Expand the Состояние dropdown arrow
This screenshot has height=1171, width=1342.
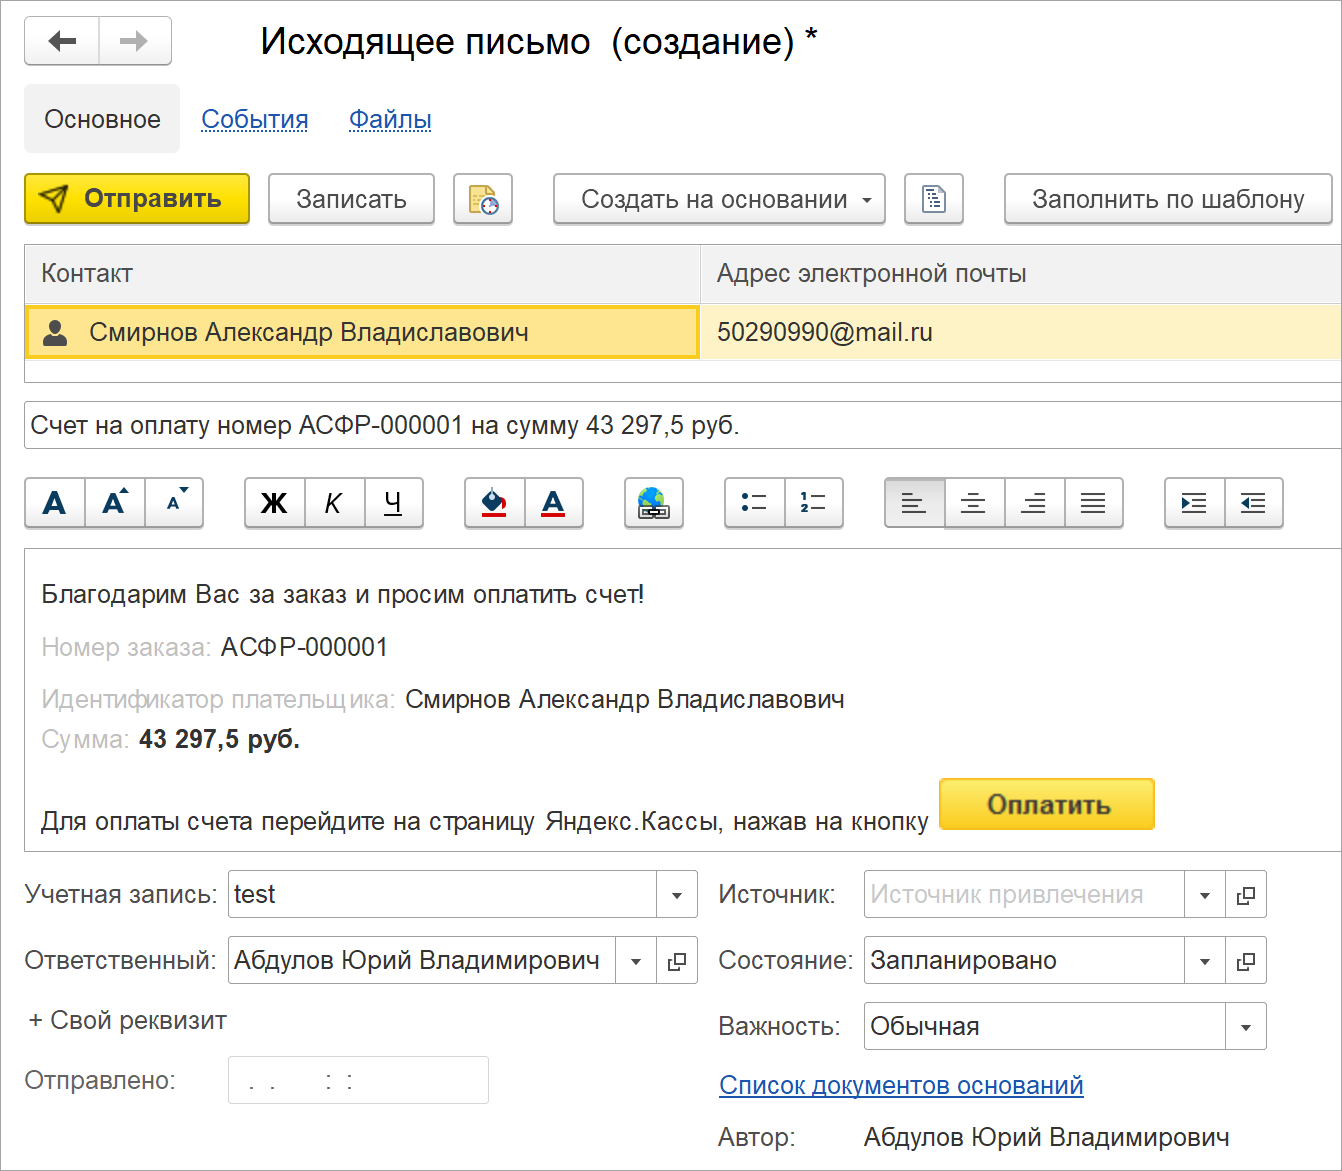(1205, 961)
